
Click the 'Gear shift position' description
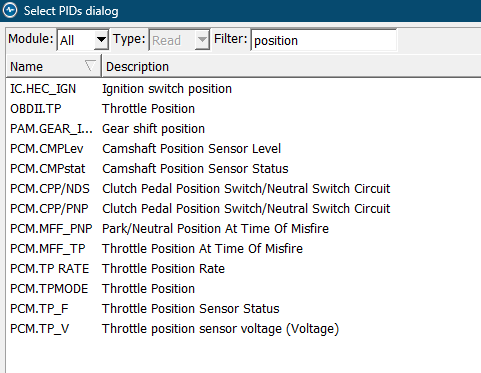153,129
